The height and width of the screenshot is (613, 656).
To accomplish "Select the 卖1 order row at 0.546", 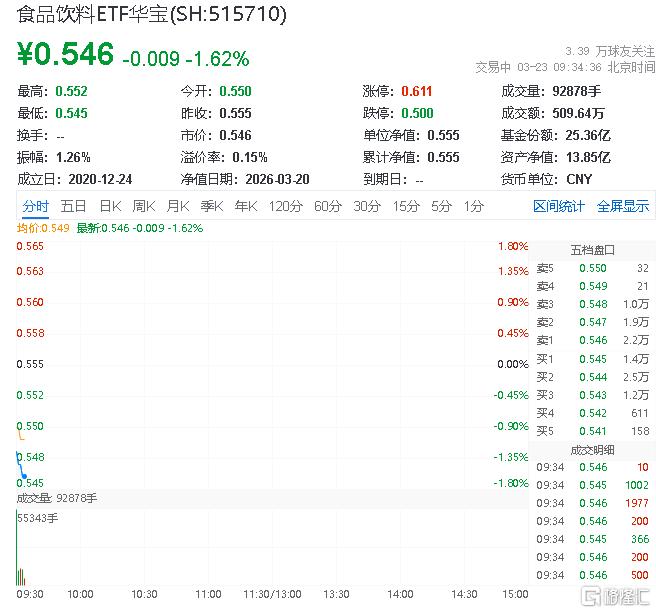I will pos(592,340).
